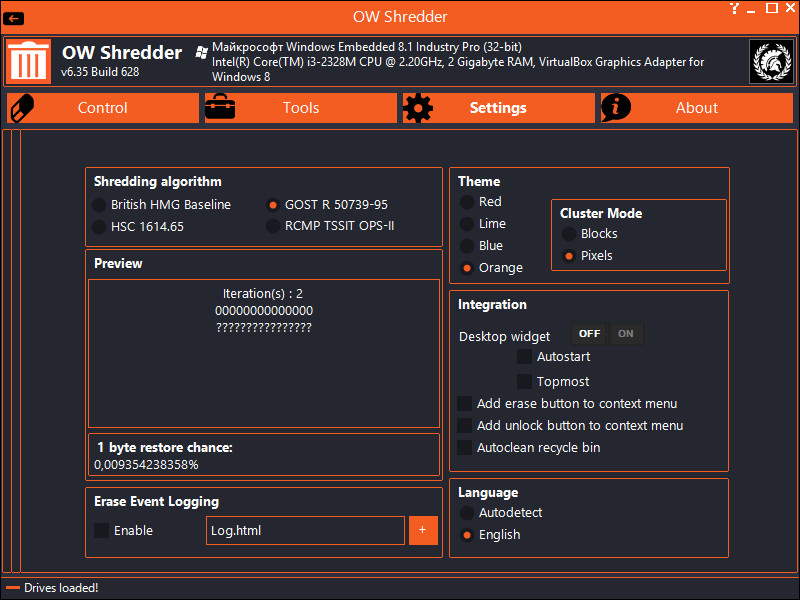Click the eraser icon on Control tab
The width and height of the screenshot is (800, 600).
pyautogui.click(x=22, y=108)
